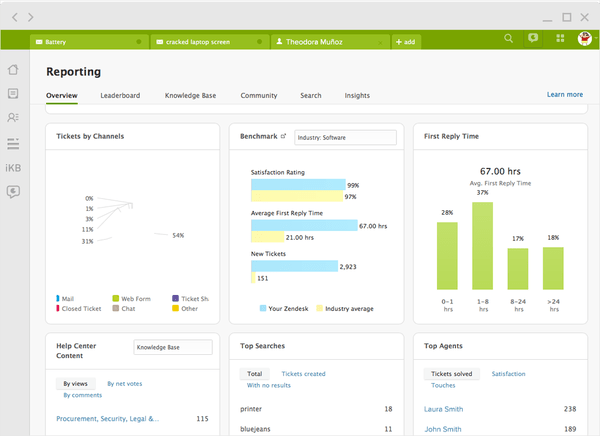Toggle the Mail legend item
Screen dimensions: 600x436
65,299
